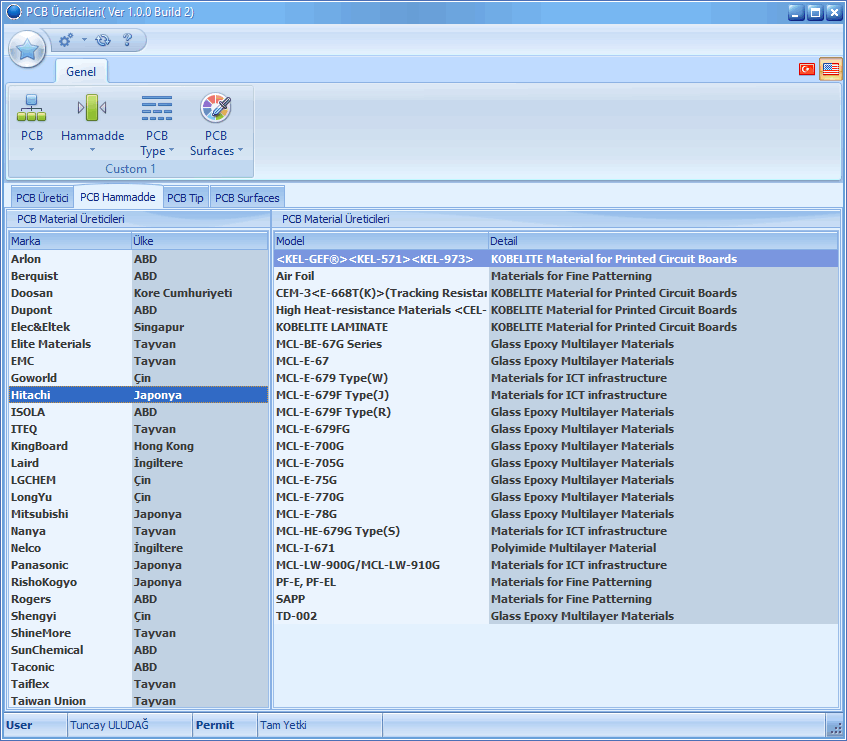Switch language with the Turkish flag icon
The height and width of the screenshot is (741, 847).
coord(806,69)
